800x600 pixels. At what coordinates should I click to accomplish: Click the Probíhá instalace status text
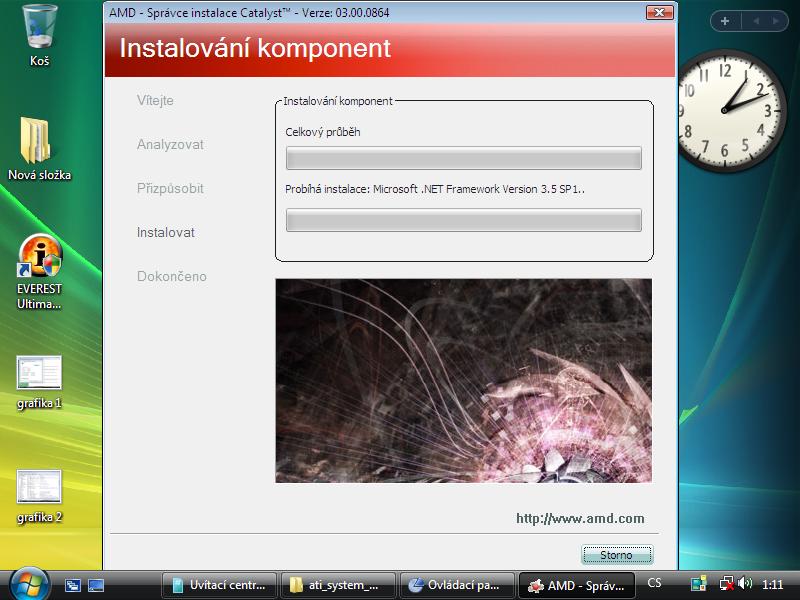pos(435,189)
